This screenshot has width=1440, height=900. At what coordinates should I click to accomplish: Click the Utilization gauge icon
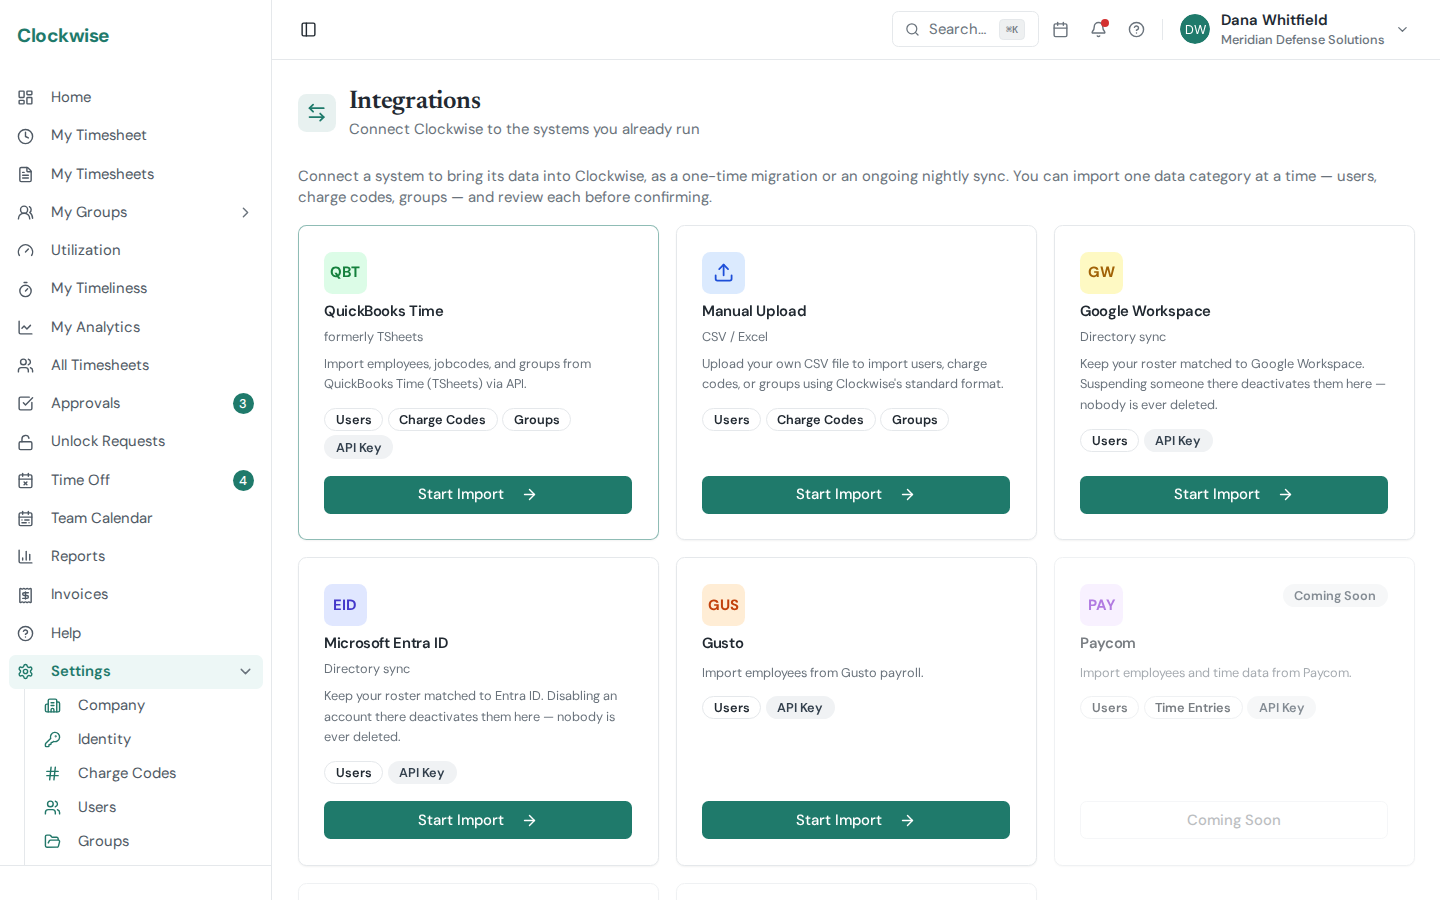click(x=26, y=251)
